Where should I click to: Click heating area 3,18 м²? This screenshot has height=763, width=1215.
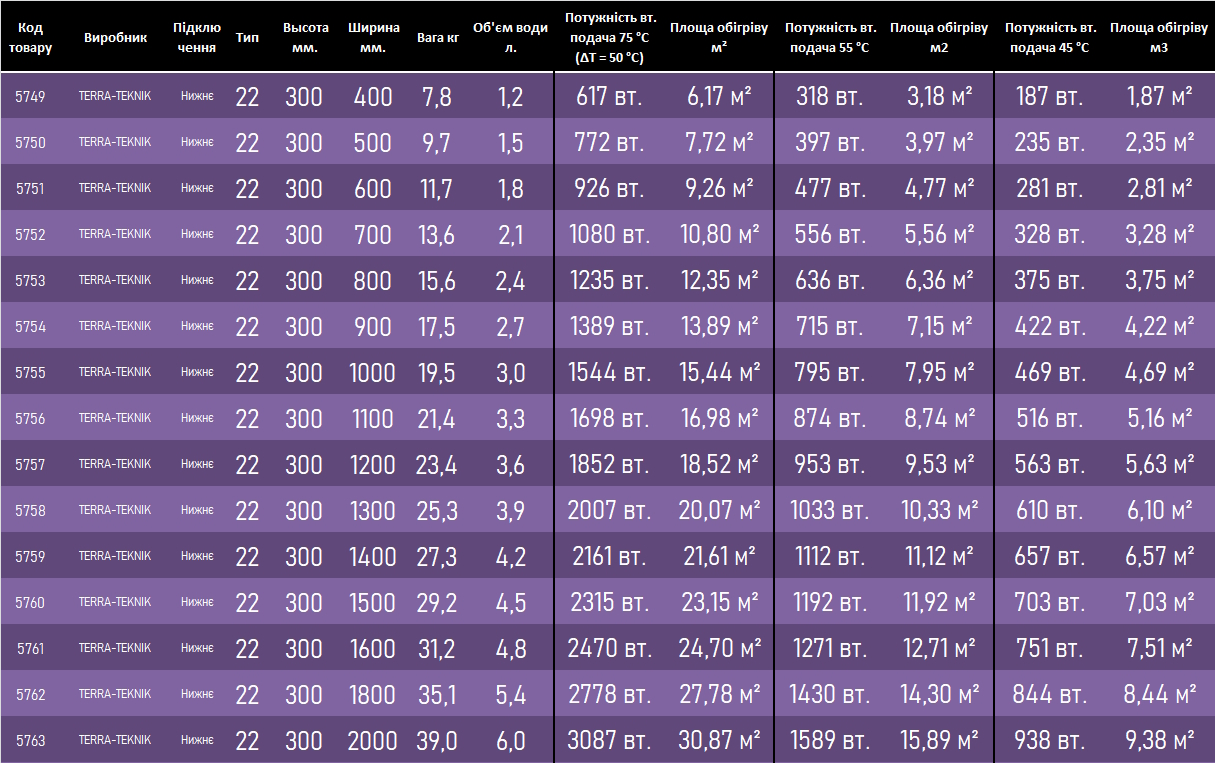pyautogui.click(x=939, y=97)
